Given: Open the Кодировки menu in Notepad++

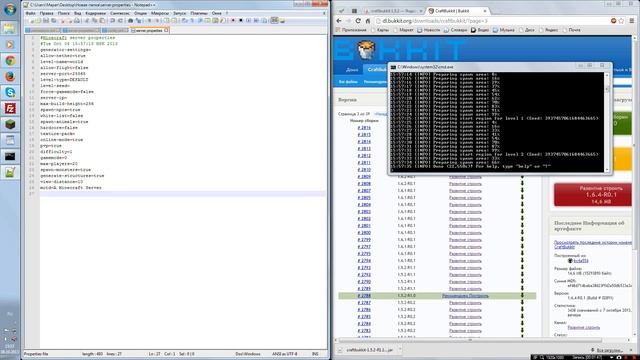Looking at the screenshot, I should tap(96, 13).
